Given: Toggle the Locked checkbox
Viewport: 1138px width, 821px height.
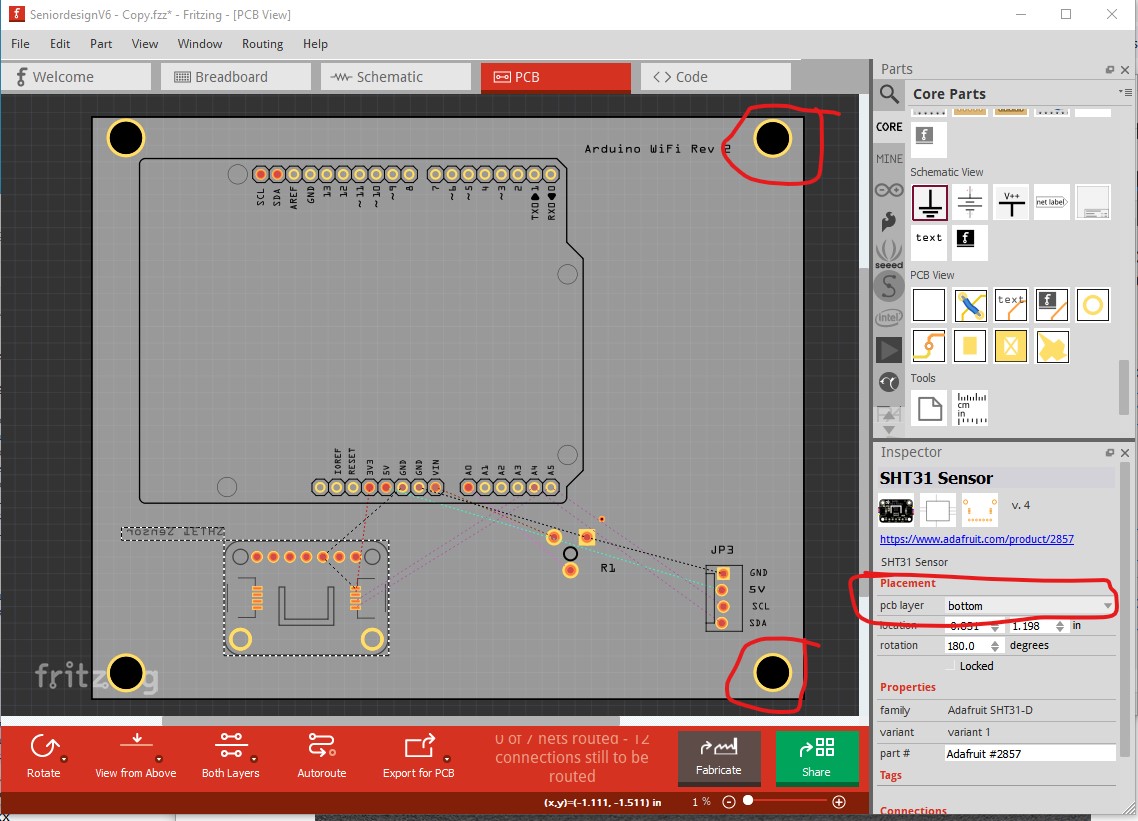Looking at the screenshot, I should coord(951,666).
